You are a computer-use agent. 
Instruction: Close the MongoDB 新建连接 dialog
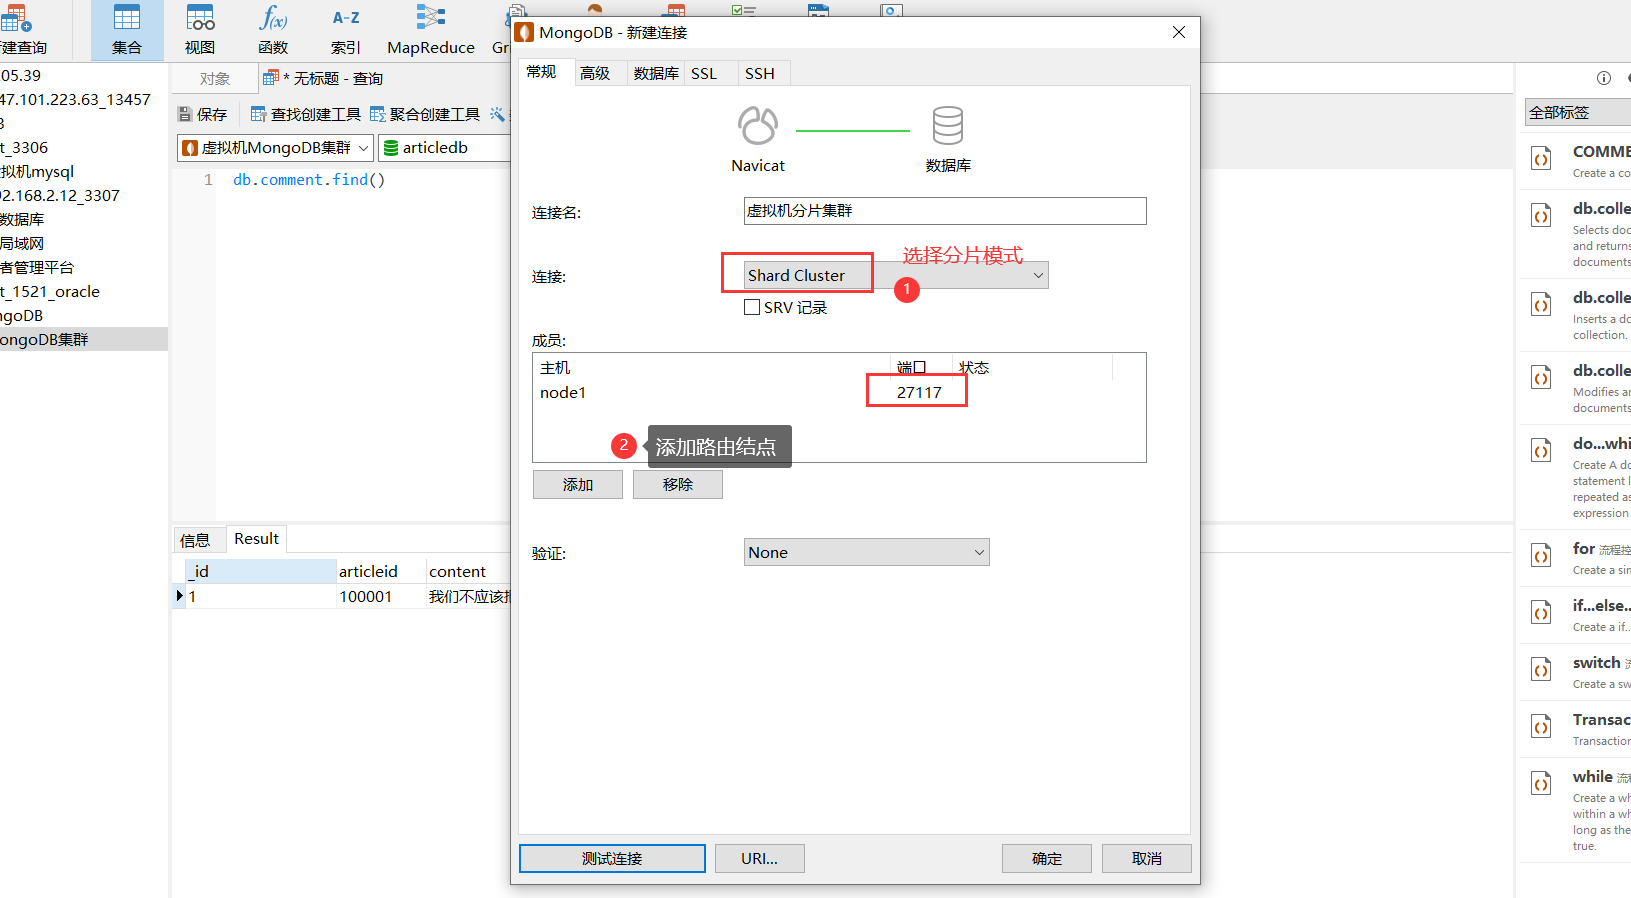click(x=1179, y=32)
